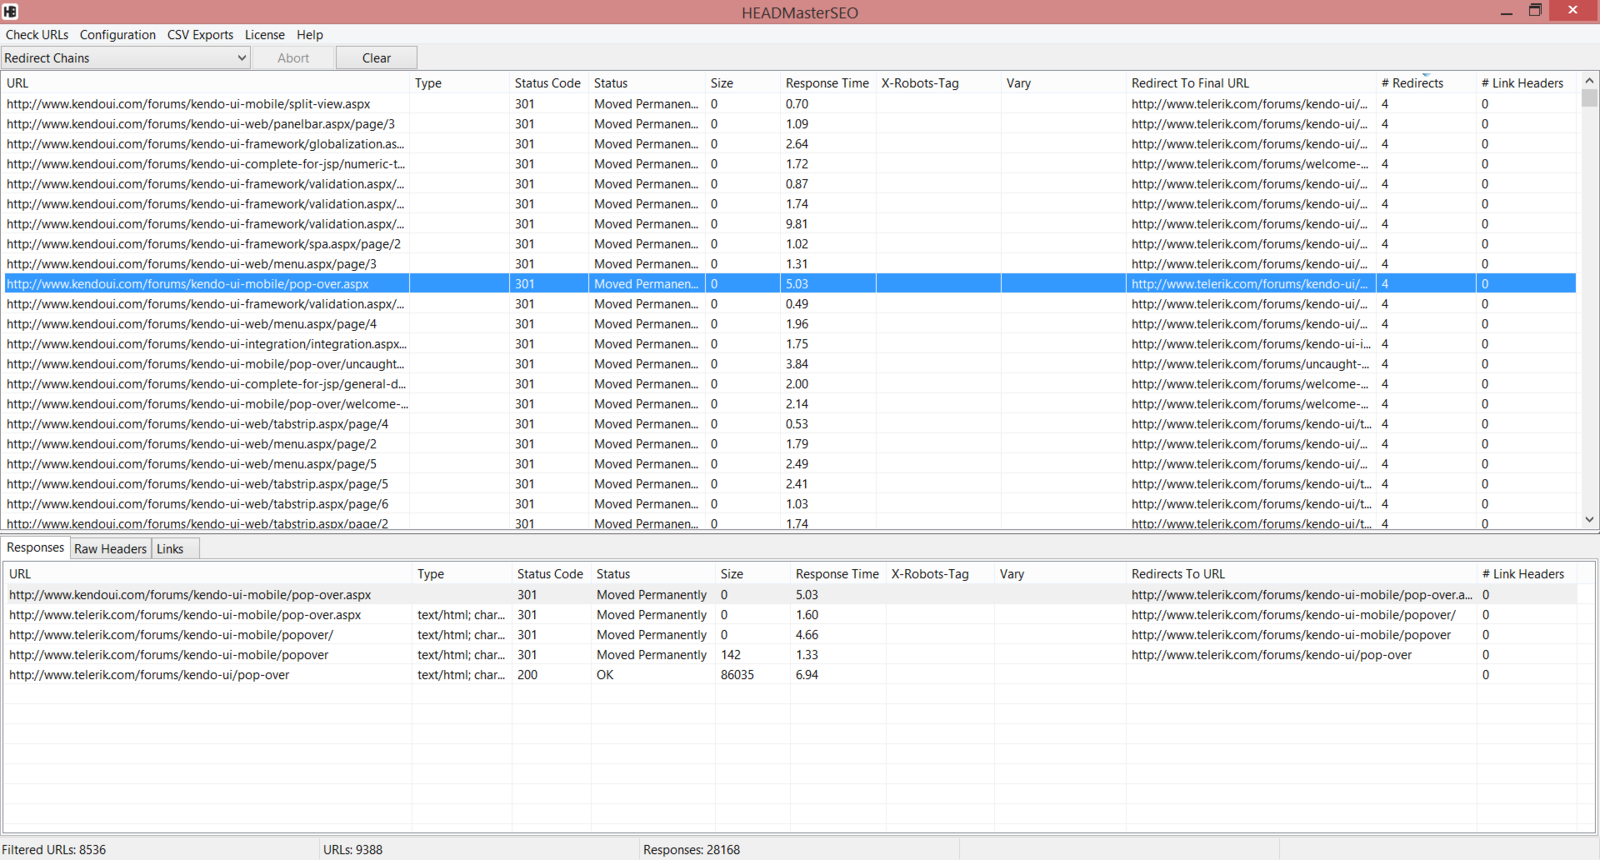Viewport: 1600px width, 860px height.
Task: Select the kendo-ui-integration/integration.aspx row
Action: pyautogui.click(x=790, y=344)
